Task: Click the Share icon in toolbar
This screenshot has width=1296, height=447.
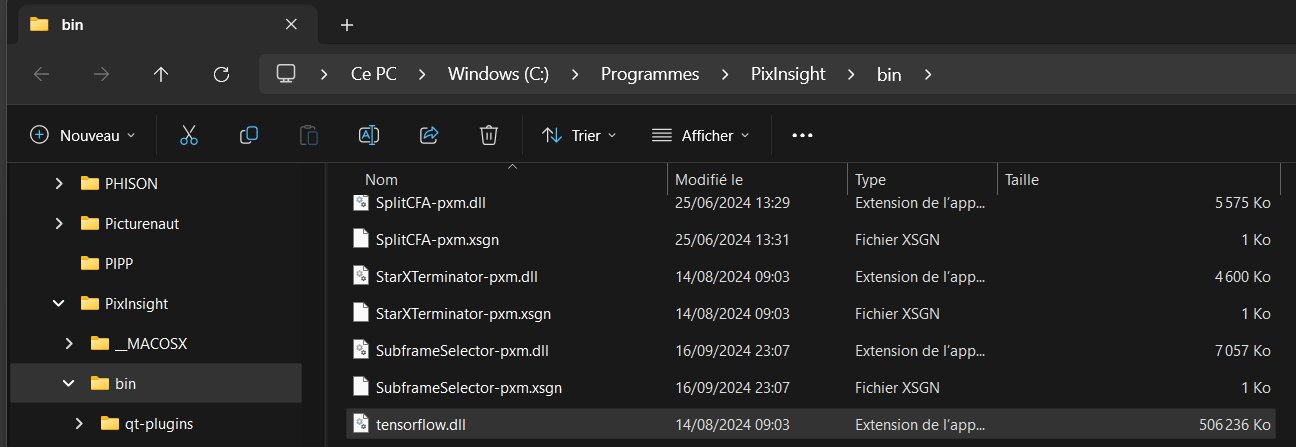Action: tap(429, 135)
